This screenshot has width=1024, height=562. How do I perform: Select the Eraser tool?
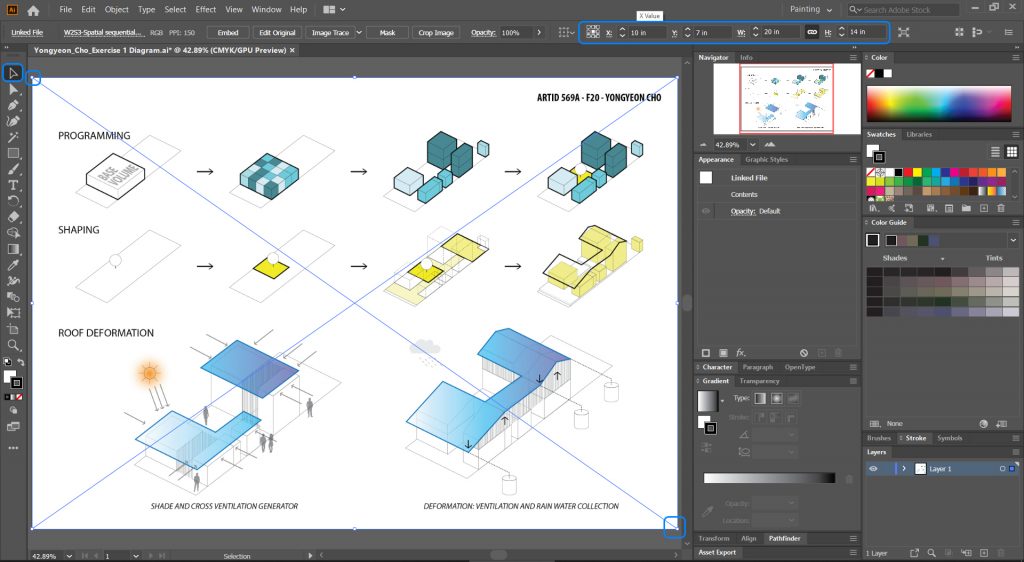point(14,217)
